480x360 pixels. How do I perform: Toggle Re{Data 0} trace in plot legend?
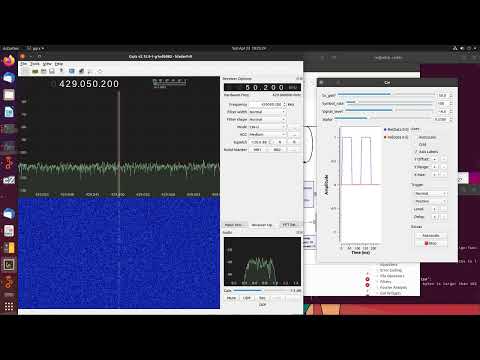(396, 129)
